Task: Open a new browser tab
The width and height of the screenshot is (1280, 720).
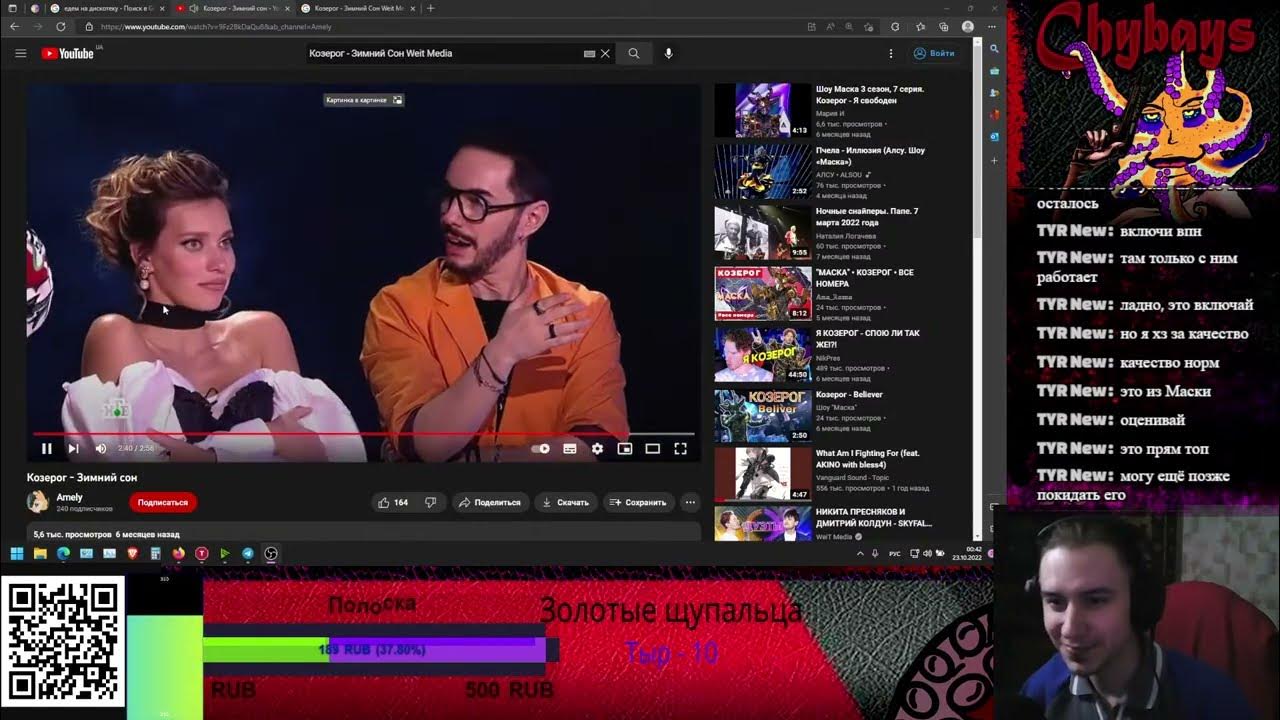Action: [x=431, y=8]
